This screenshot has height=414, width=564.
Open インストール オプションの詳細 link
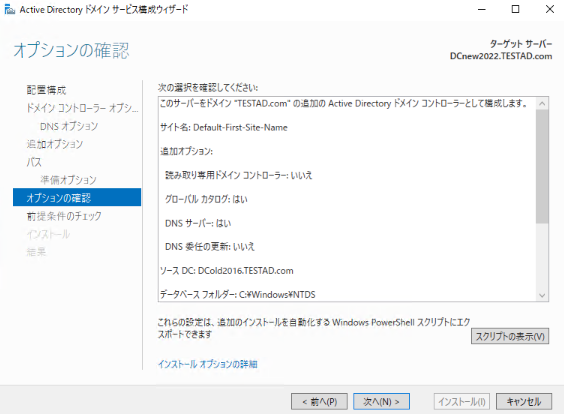pyautogui.click(x=208, y=364)
